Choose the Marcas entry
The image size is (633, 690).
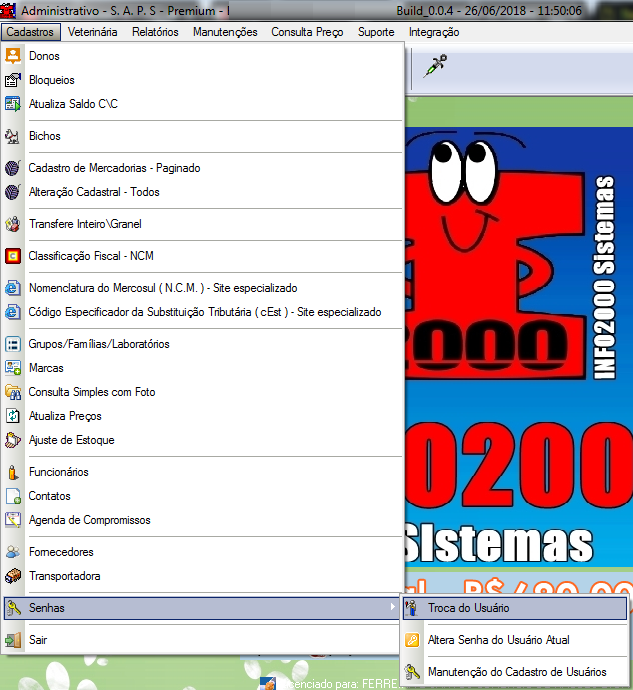coord(203,368)
